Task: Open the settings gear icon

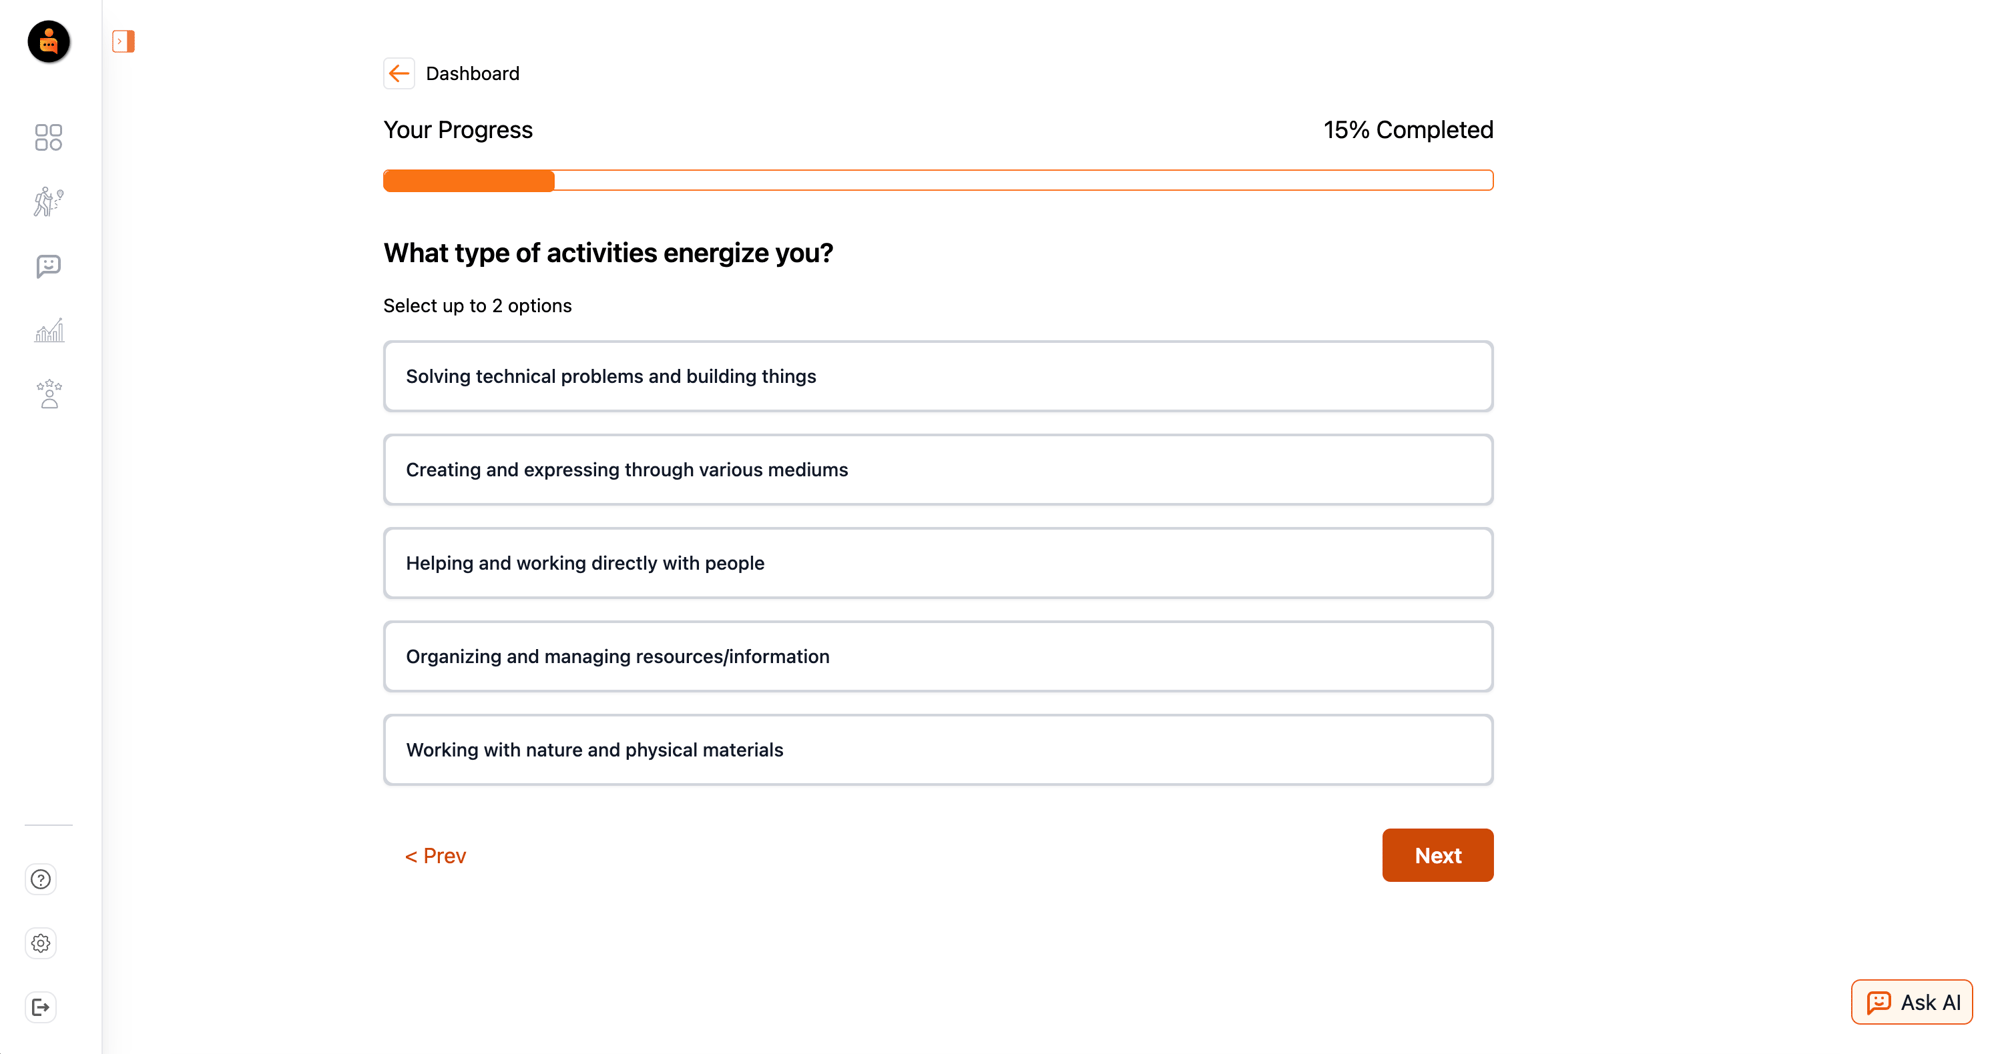Action: tap(41, 943)
